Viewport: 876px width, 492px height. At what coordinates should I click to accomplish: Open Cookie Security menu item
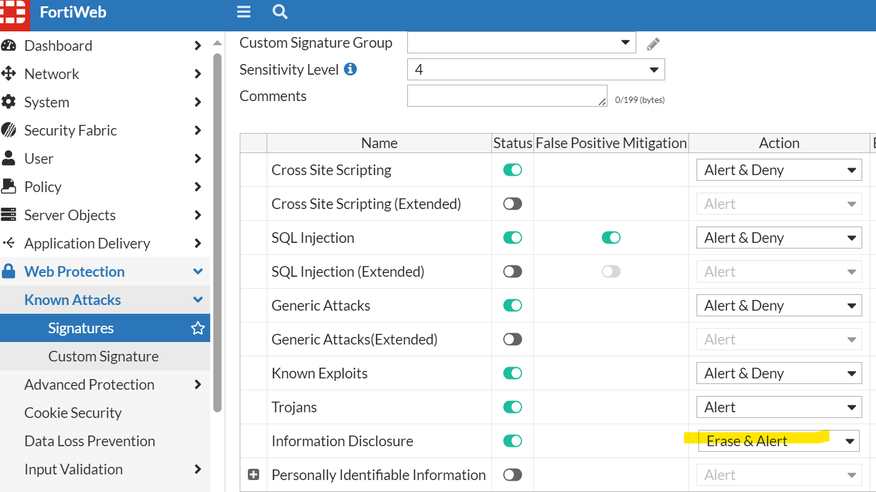click(x=73, y=413)
